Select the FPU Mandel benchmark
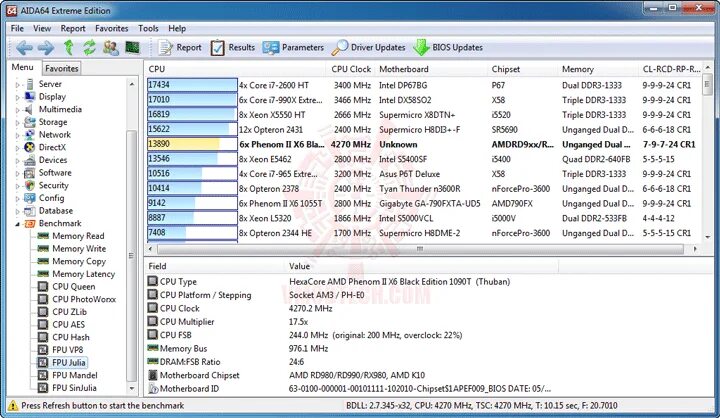The width and height of the screenshot is (720, 418). coord(75,375)
